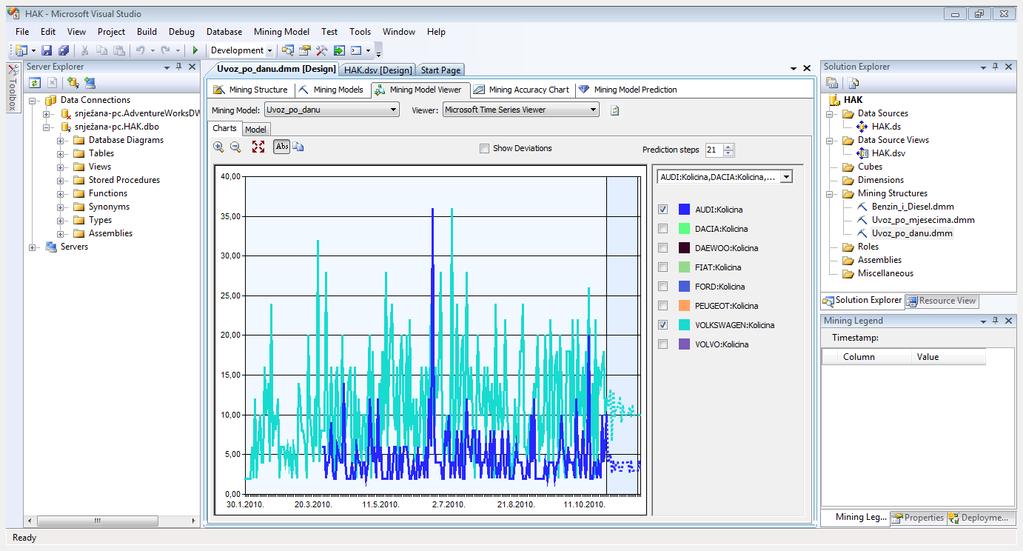Open the Build menu
This screenshot has height=551, width=1023.
click(146, 31)
